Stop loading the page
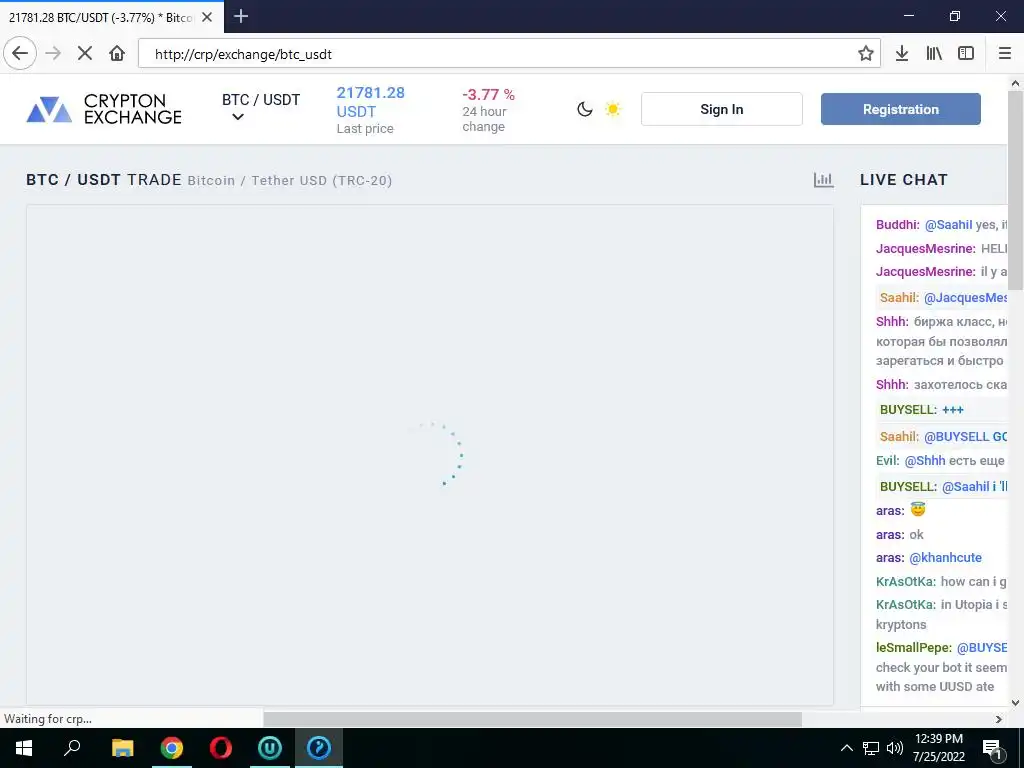Screen dimensions: 1024x768 (85, 54)
